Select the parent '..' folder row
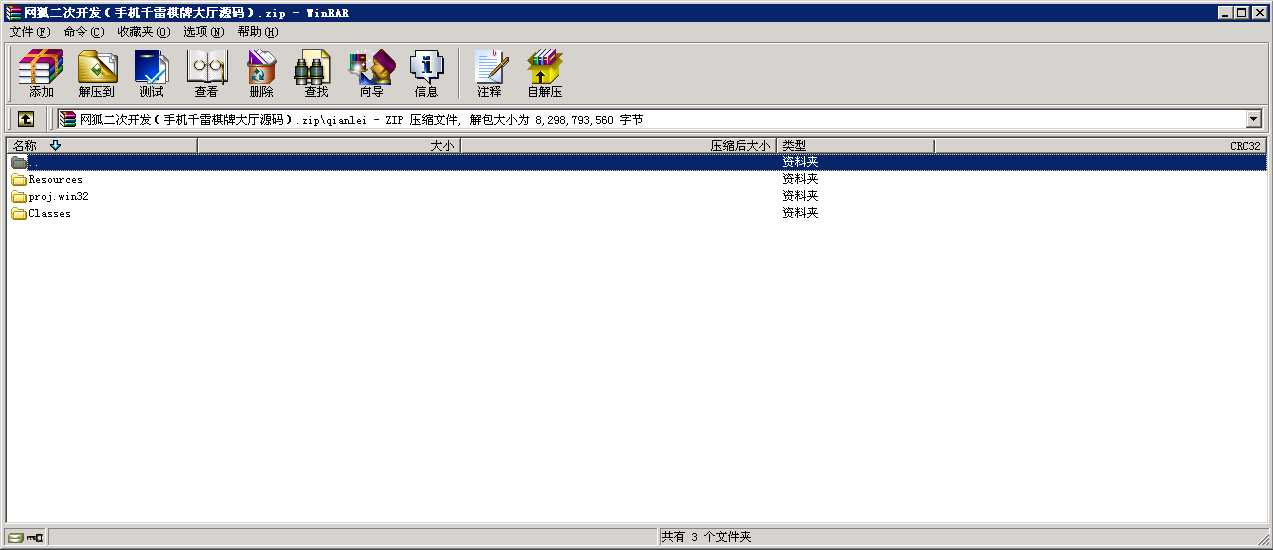Viewport: 1273px width, 550px height. click(x=636, y=162)
